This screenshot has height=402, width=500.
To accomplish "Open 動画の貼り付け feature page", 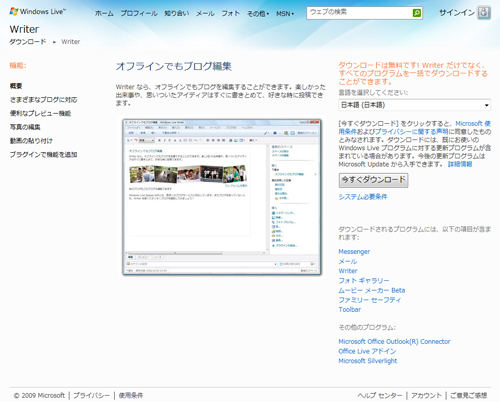I will click(31, 141).
